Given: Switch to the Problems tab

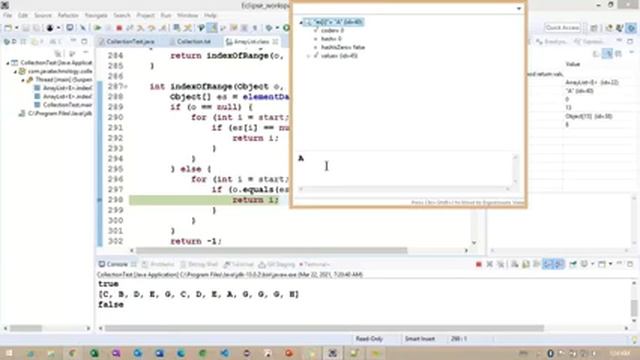Looking at the screenshot, I should 158,264.
